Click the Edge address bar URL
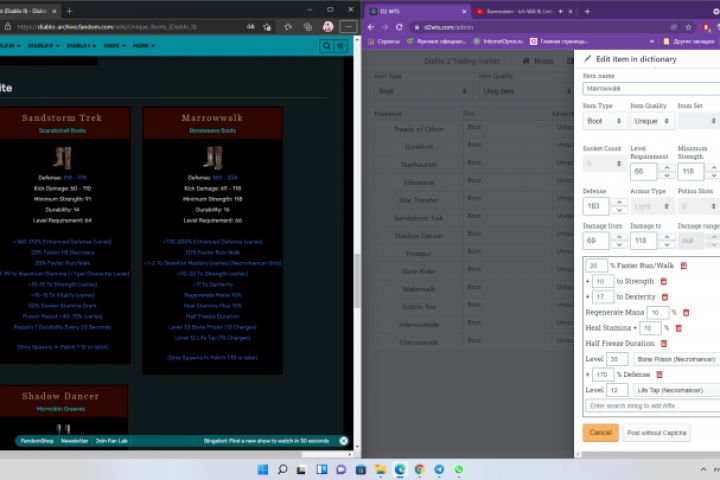 point(107,27)
